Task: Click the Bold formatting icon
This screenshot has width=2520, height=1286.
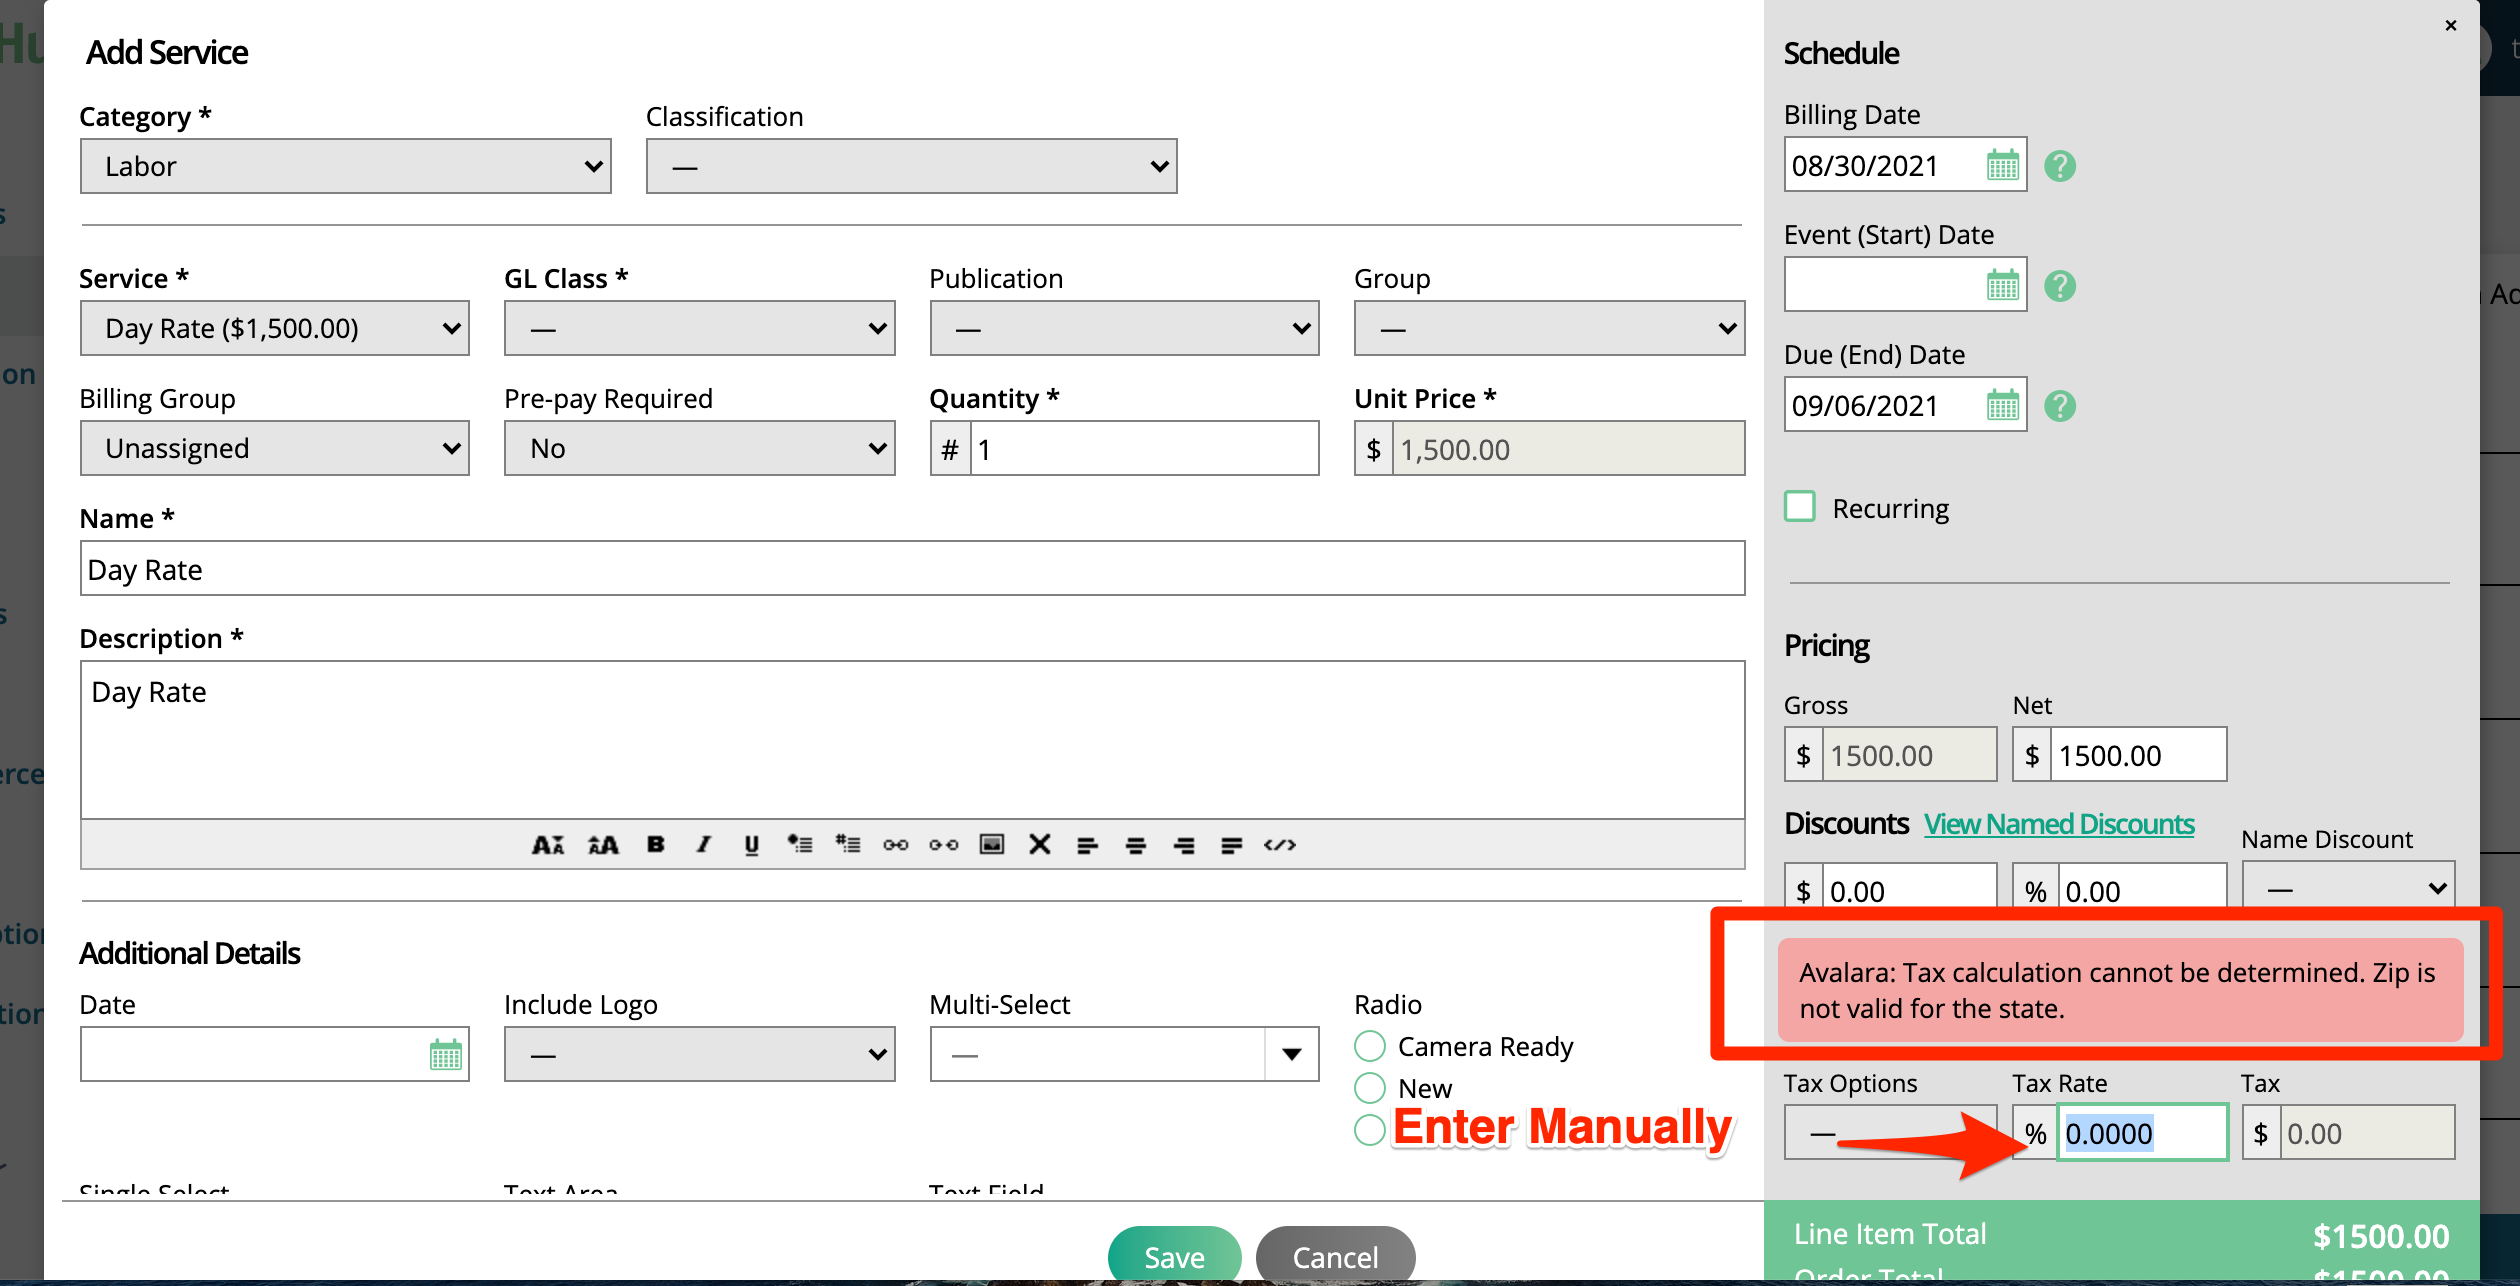Action: pos(656,845)
